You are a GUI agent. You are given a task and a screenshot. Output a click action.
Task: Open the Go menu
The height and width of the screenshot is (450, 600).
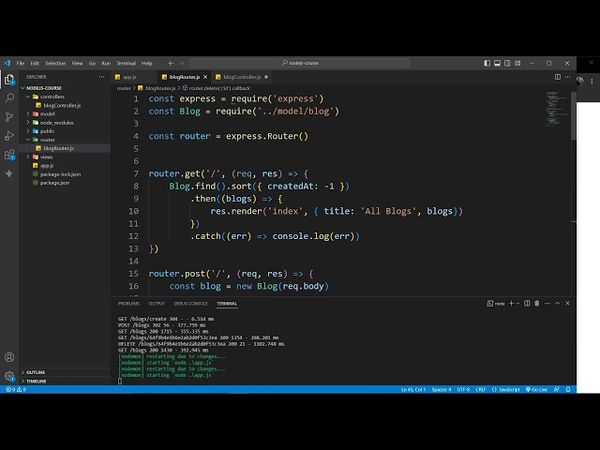pyautogui.click(x=92, y=63)
